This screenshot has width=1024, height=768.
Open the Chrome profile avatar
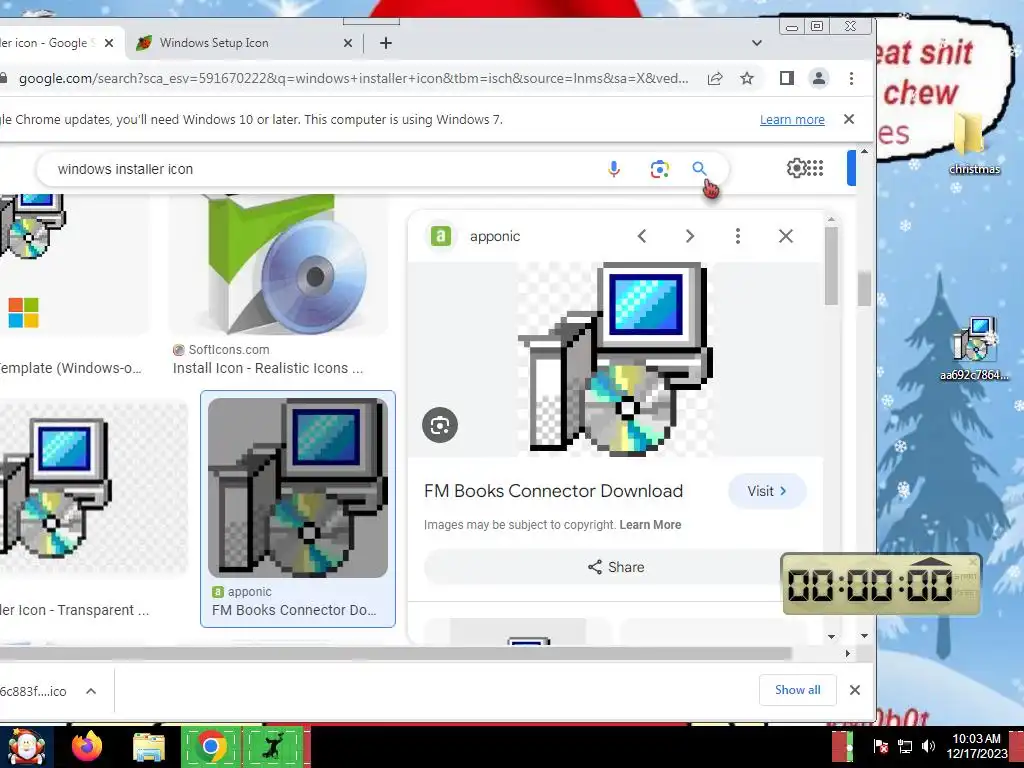[818, 78]
